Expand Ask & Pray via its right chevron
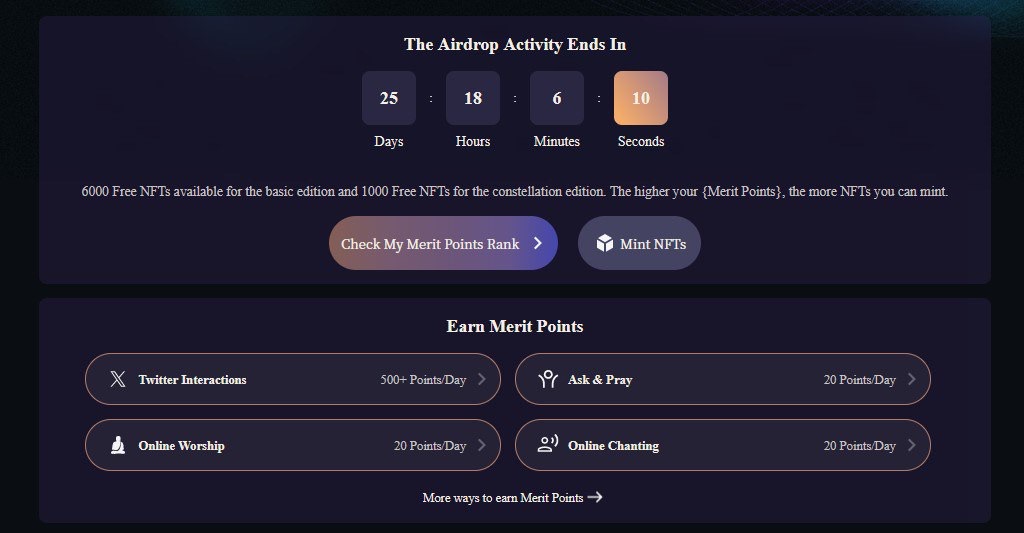The image size is (1024, 533). [x=911, y=379]
